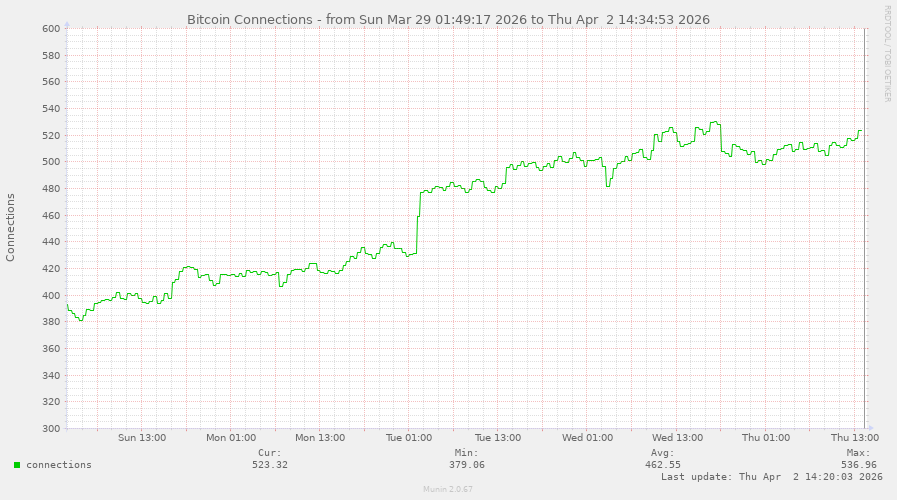
Task: Click the green connections legend color square
Action: (17, 465)
